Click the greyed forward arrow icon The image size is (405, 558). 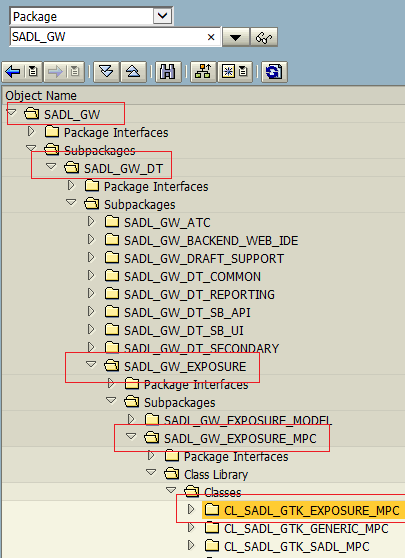[55, 72]
